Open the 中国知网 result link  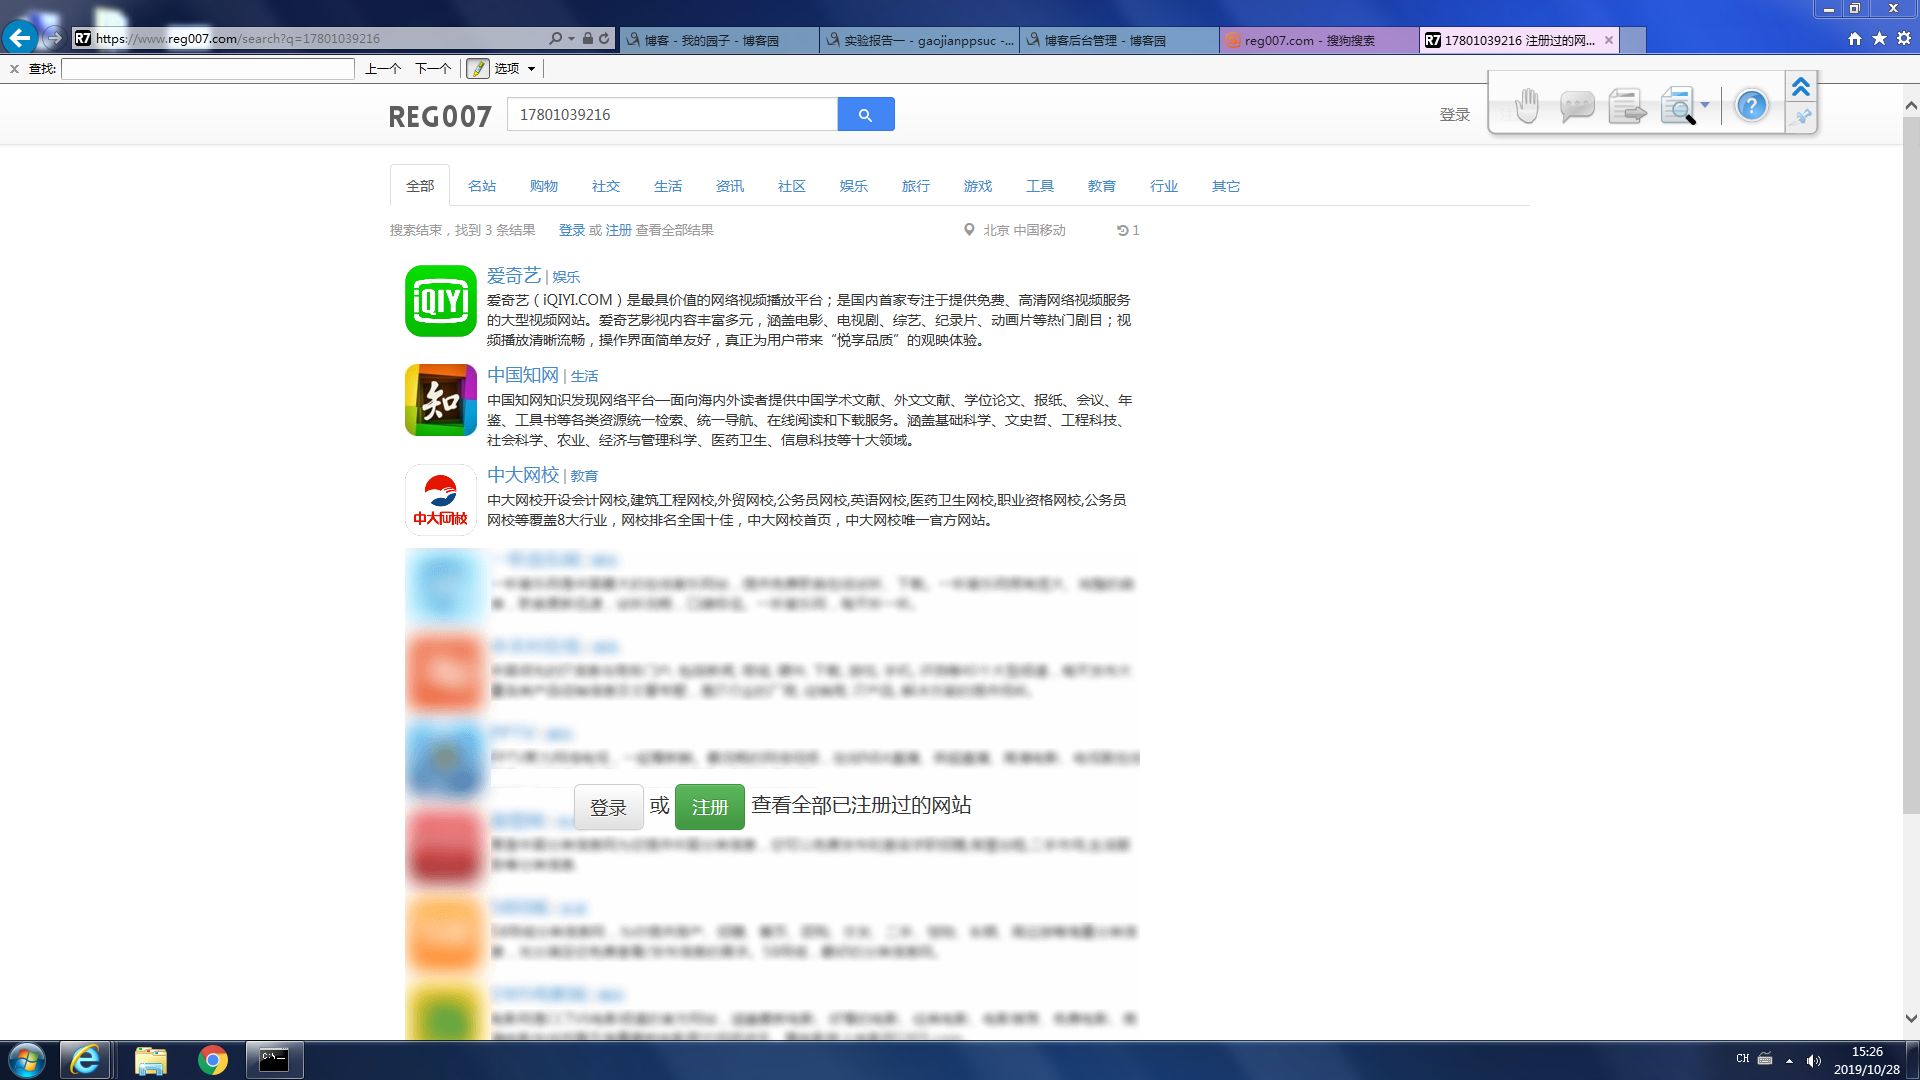tap(522, 375)
